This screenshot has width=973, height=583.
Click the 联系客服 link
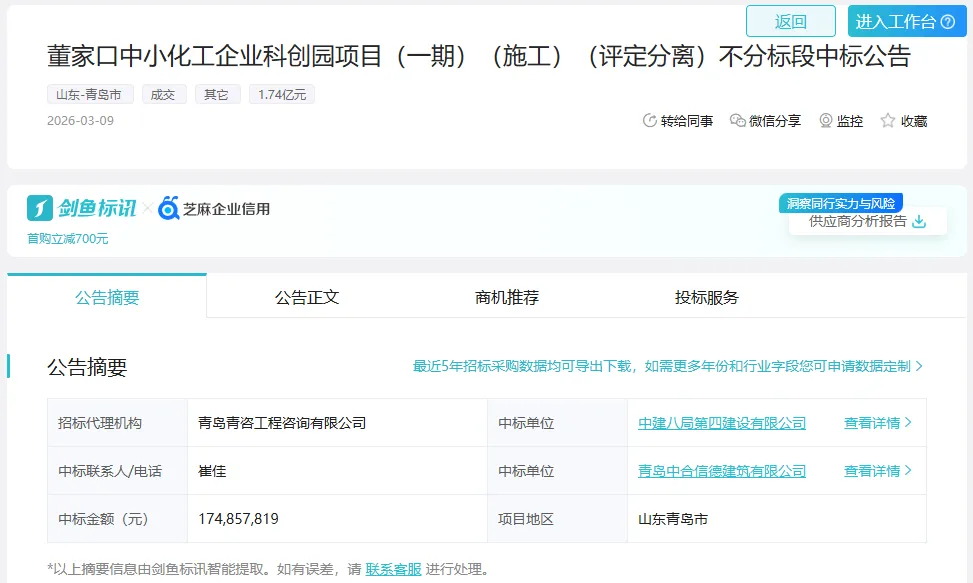pyautogui.click(x=393, y=569)
